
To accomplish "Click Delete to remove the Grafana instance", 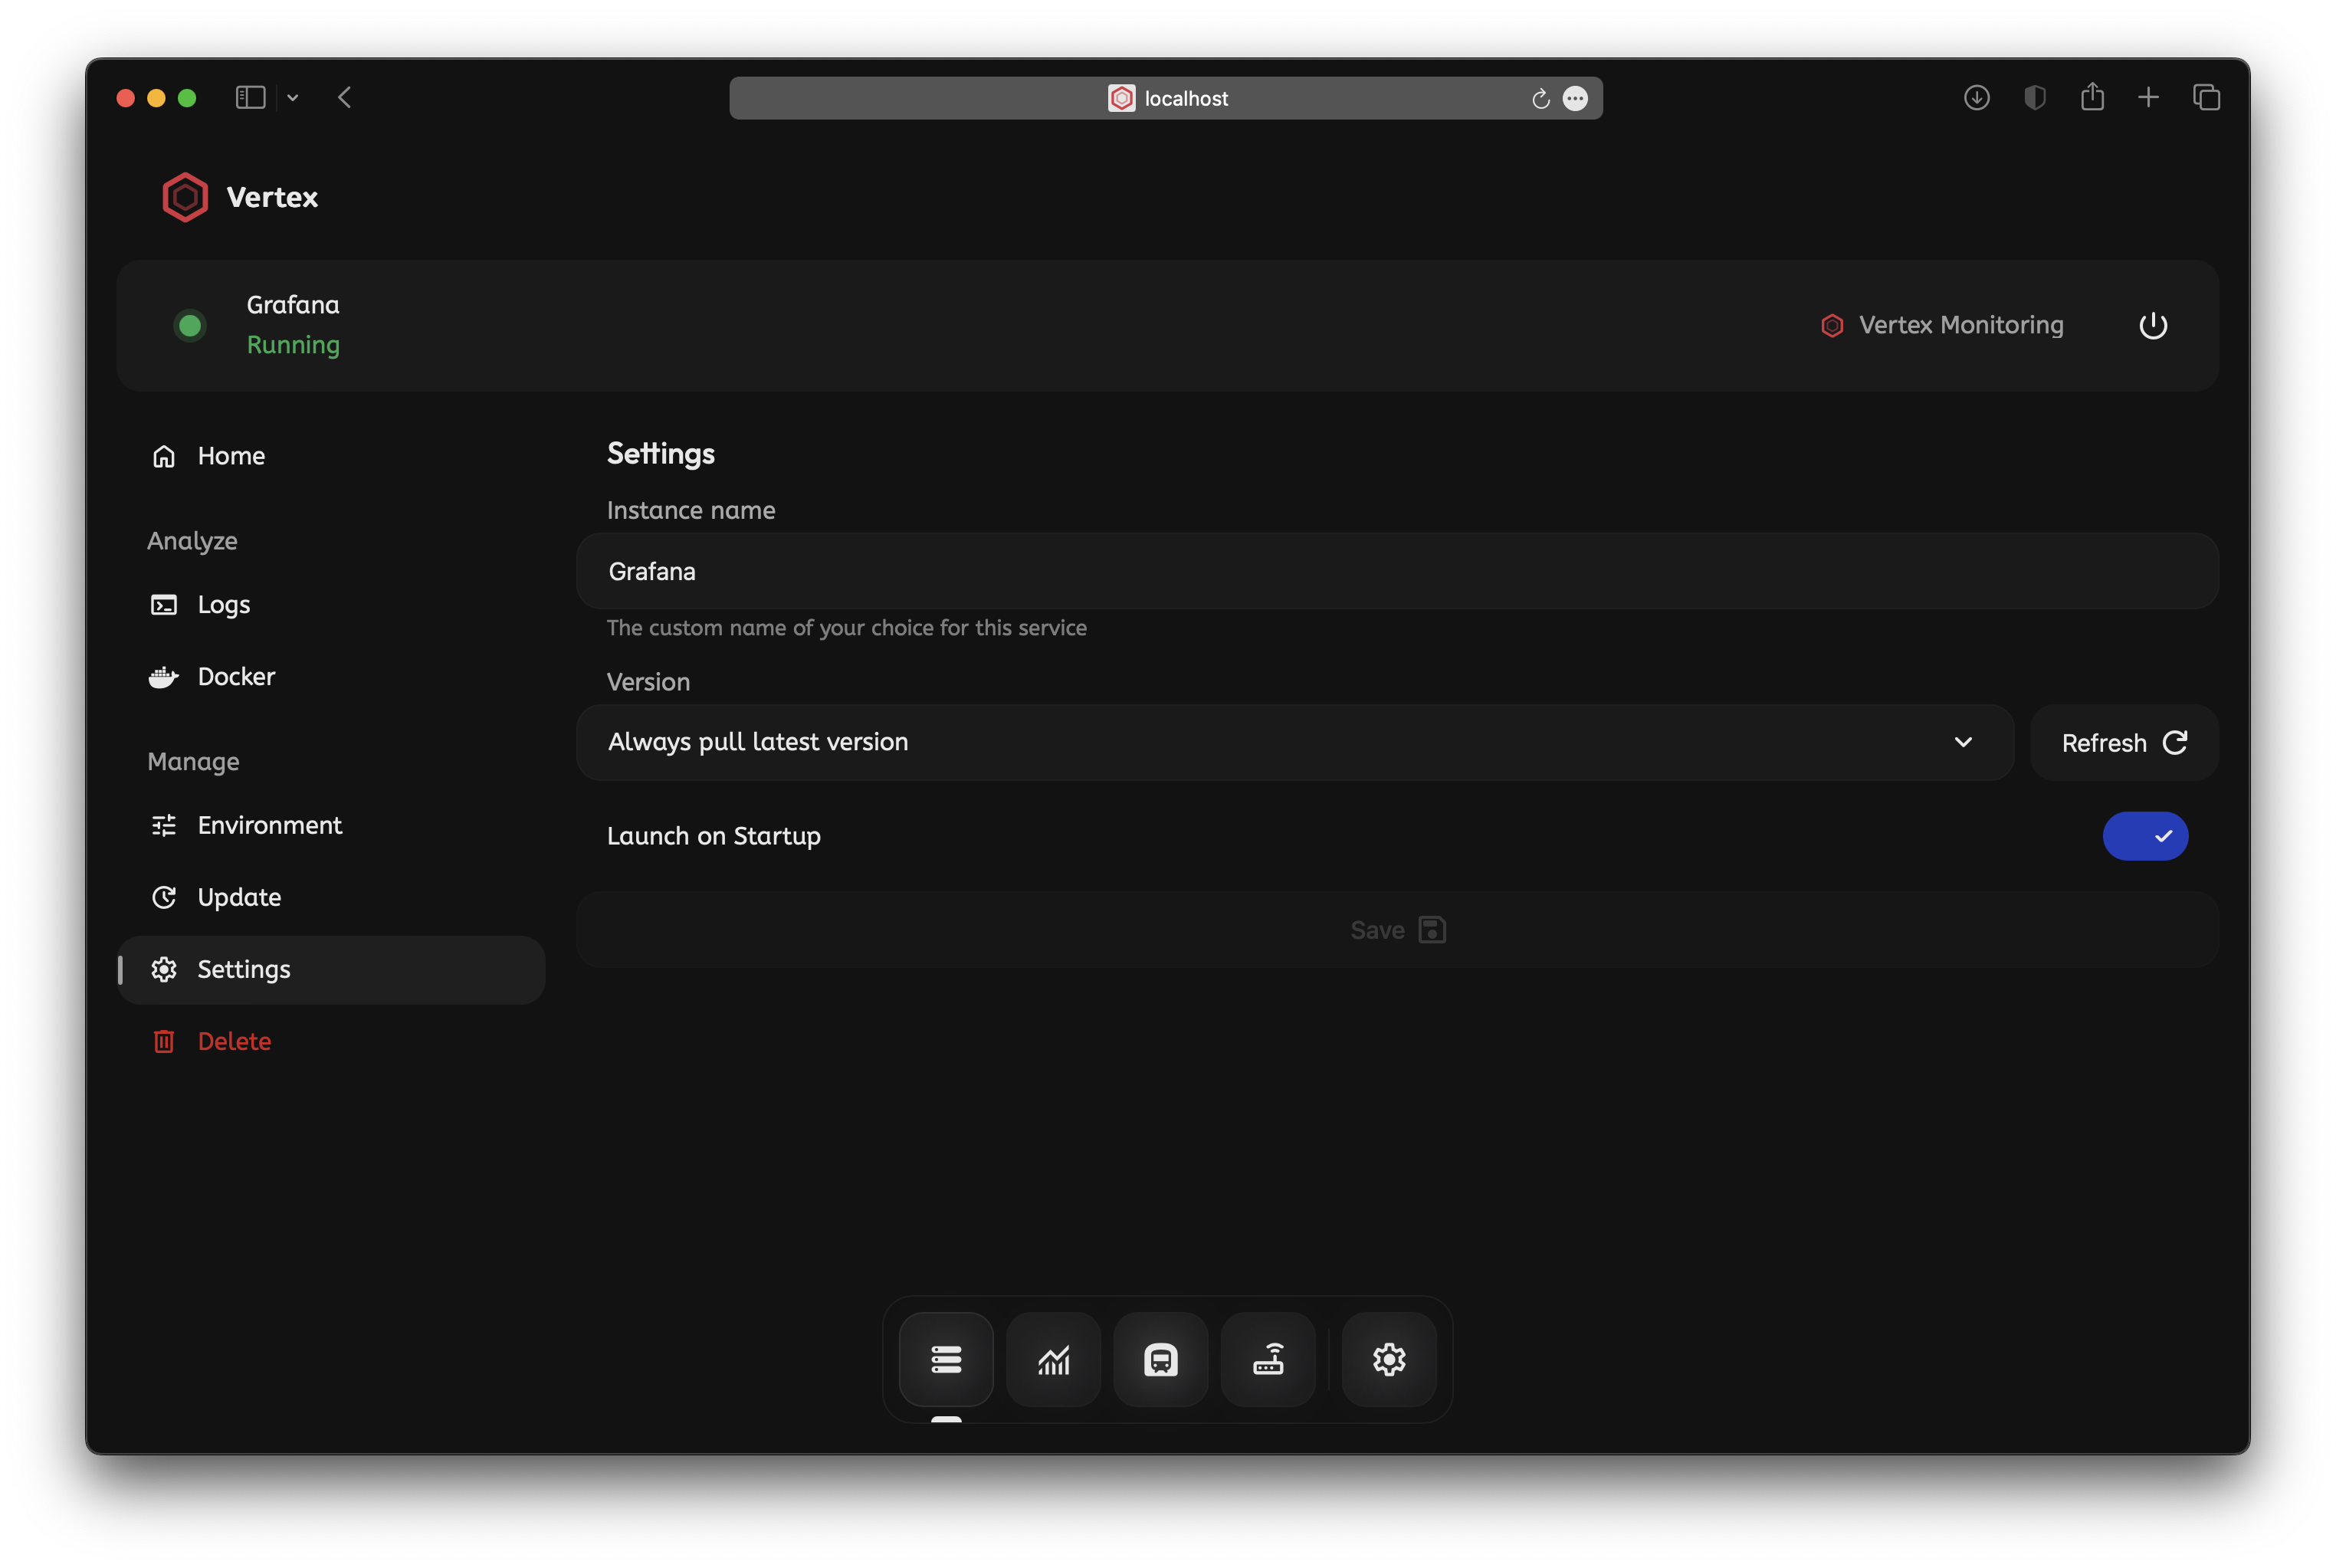I will point(233,1041).
